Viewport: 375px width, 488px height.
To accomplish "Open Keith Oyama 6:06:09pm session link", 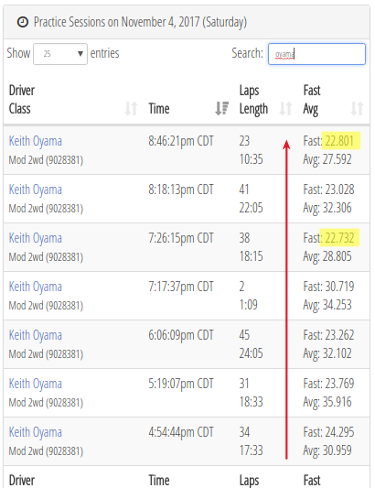I will (35, 335).
